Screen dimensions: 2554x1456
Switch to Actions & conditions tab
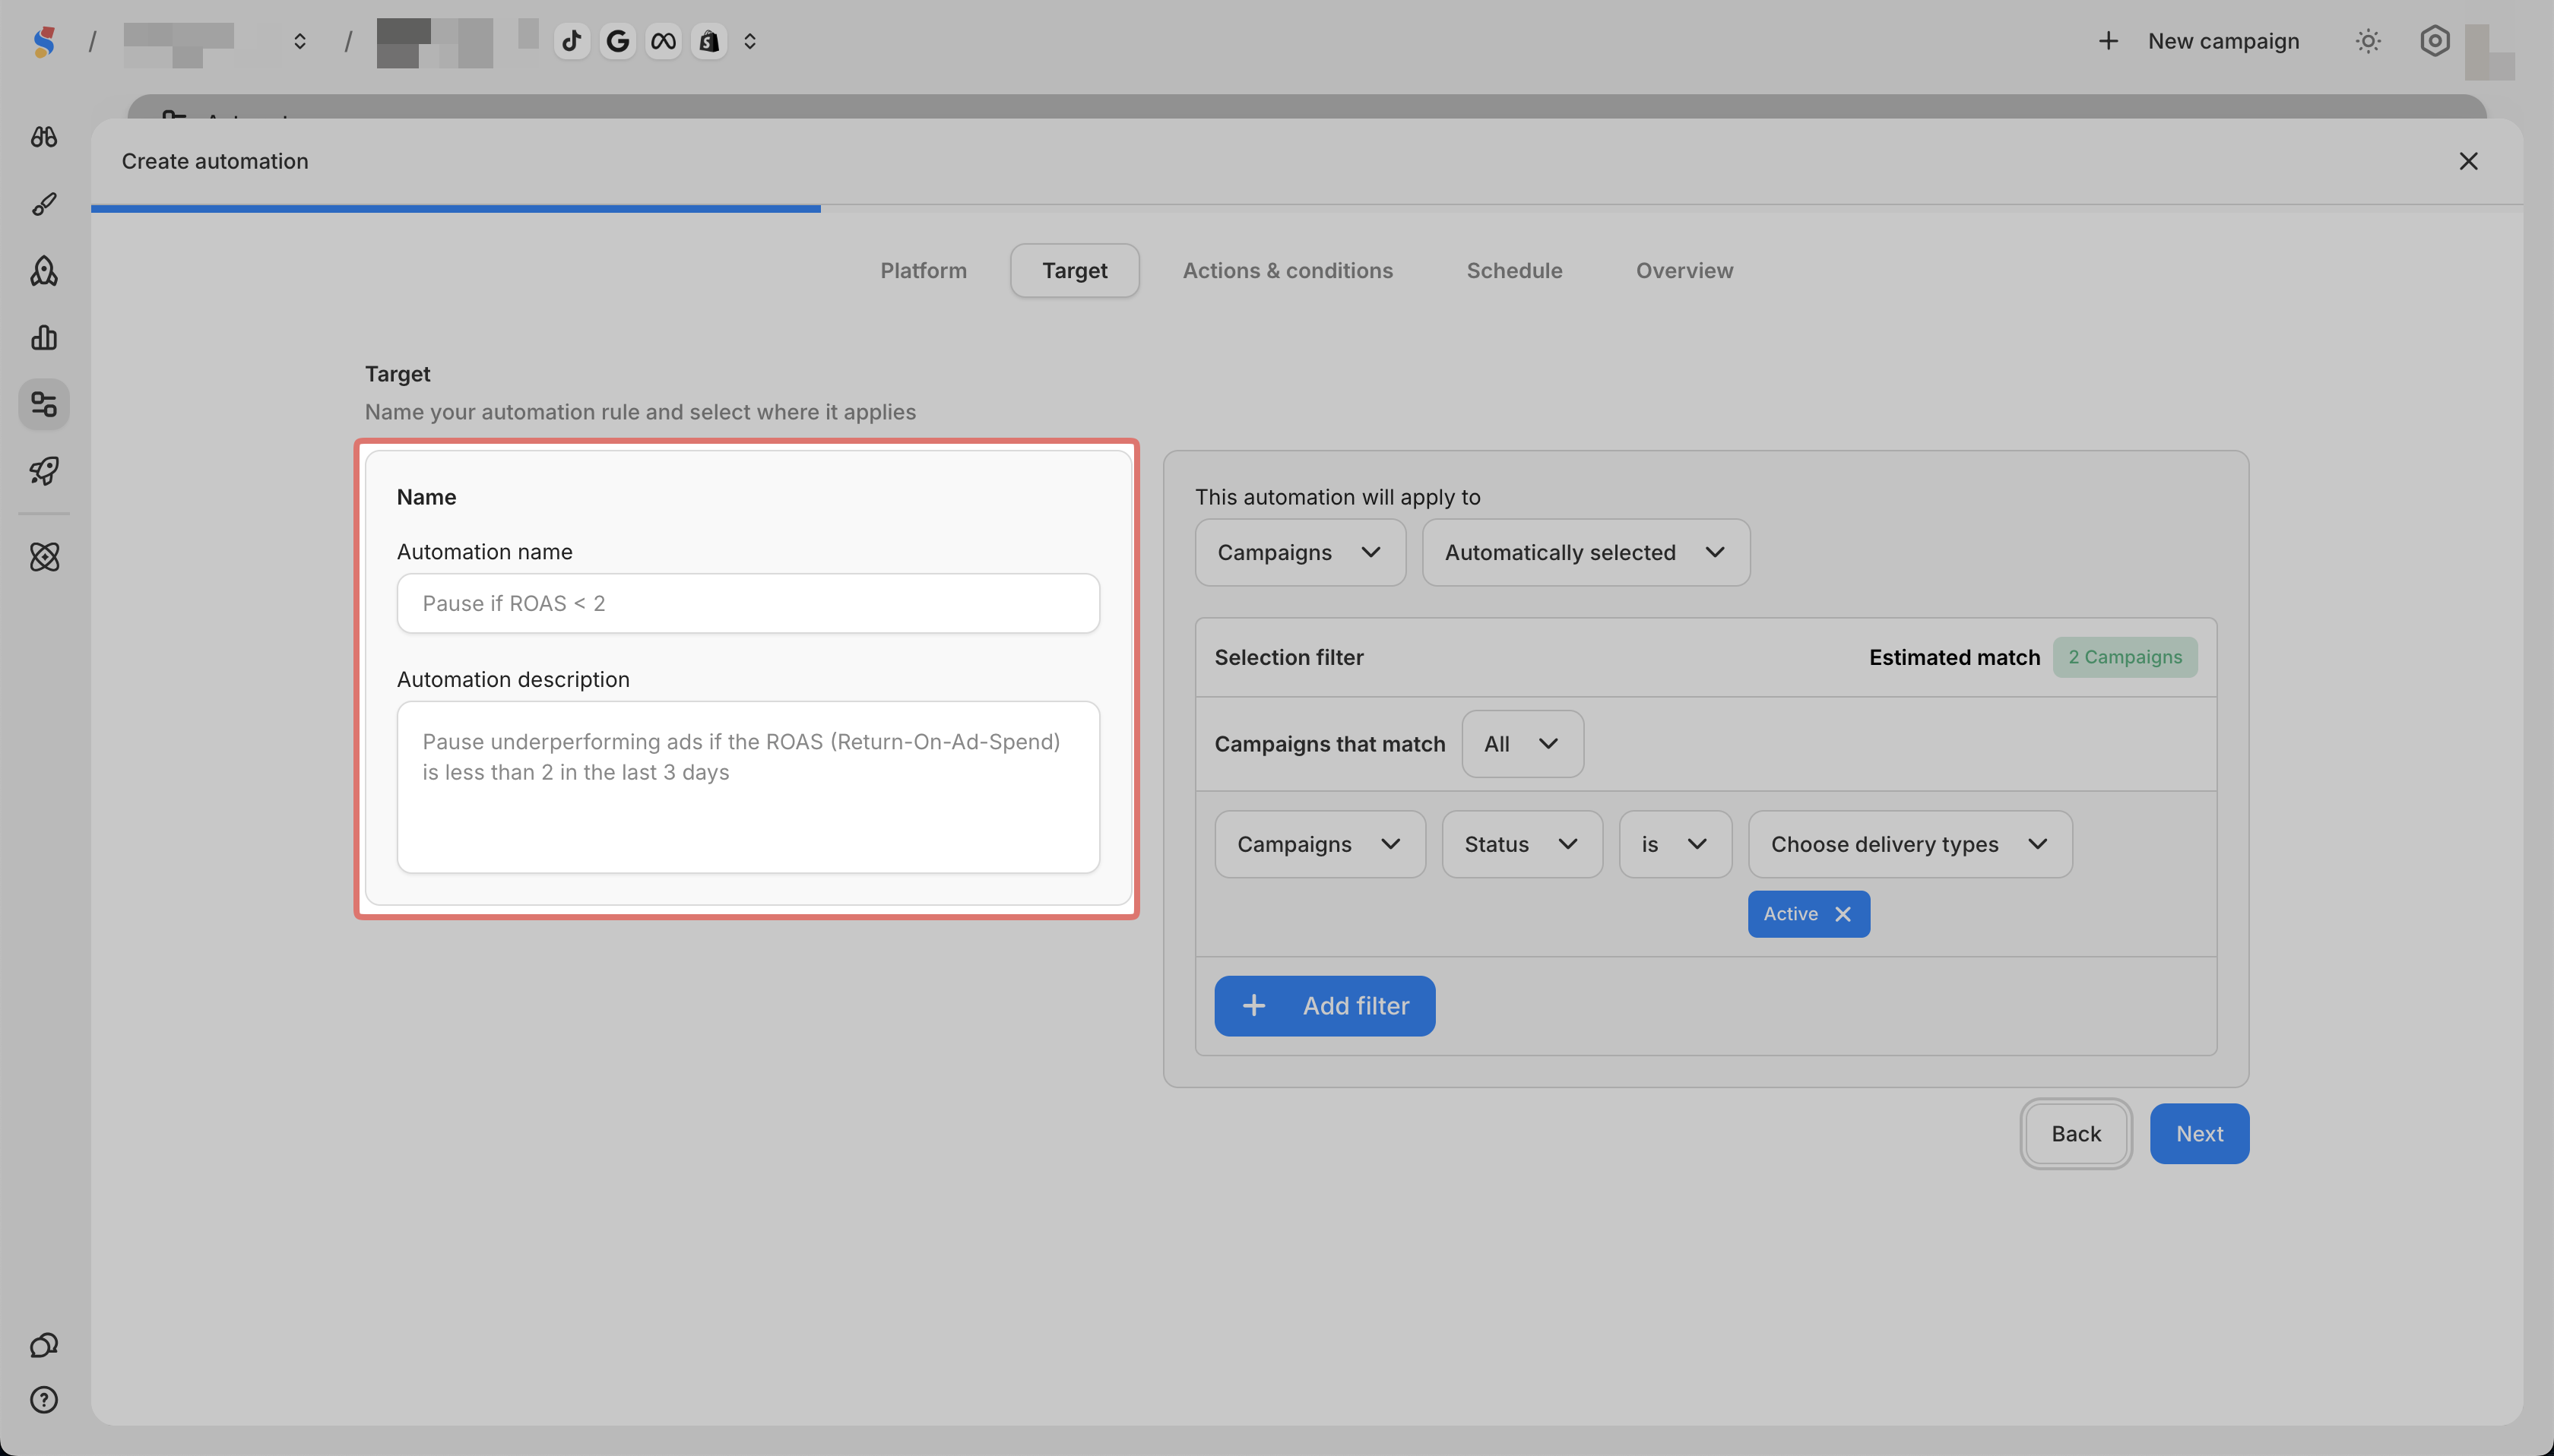click(1287, 270)
